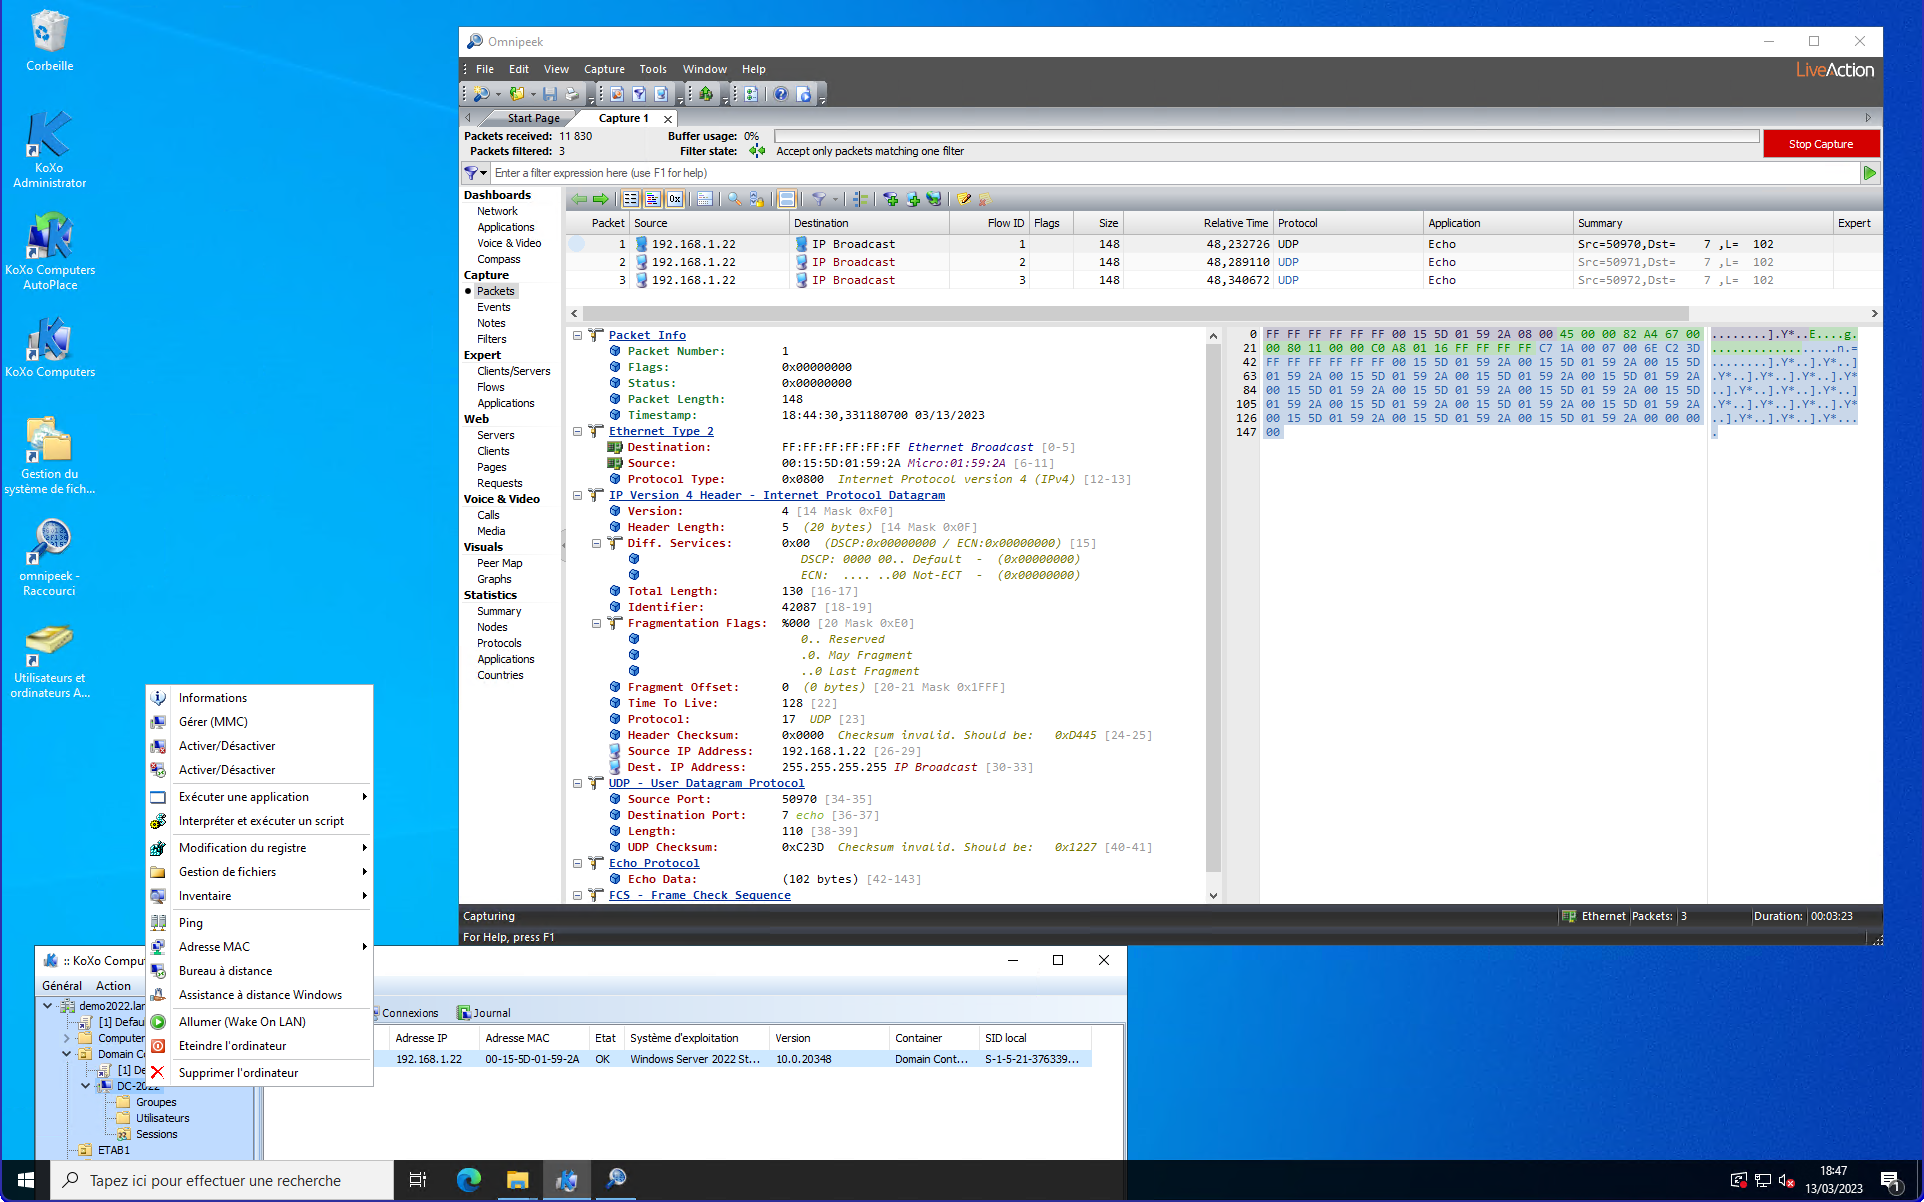Open the Capture menu in Omnipeek
The height and width of the screenshot is (1202, 1924).
point(604,69)
